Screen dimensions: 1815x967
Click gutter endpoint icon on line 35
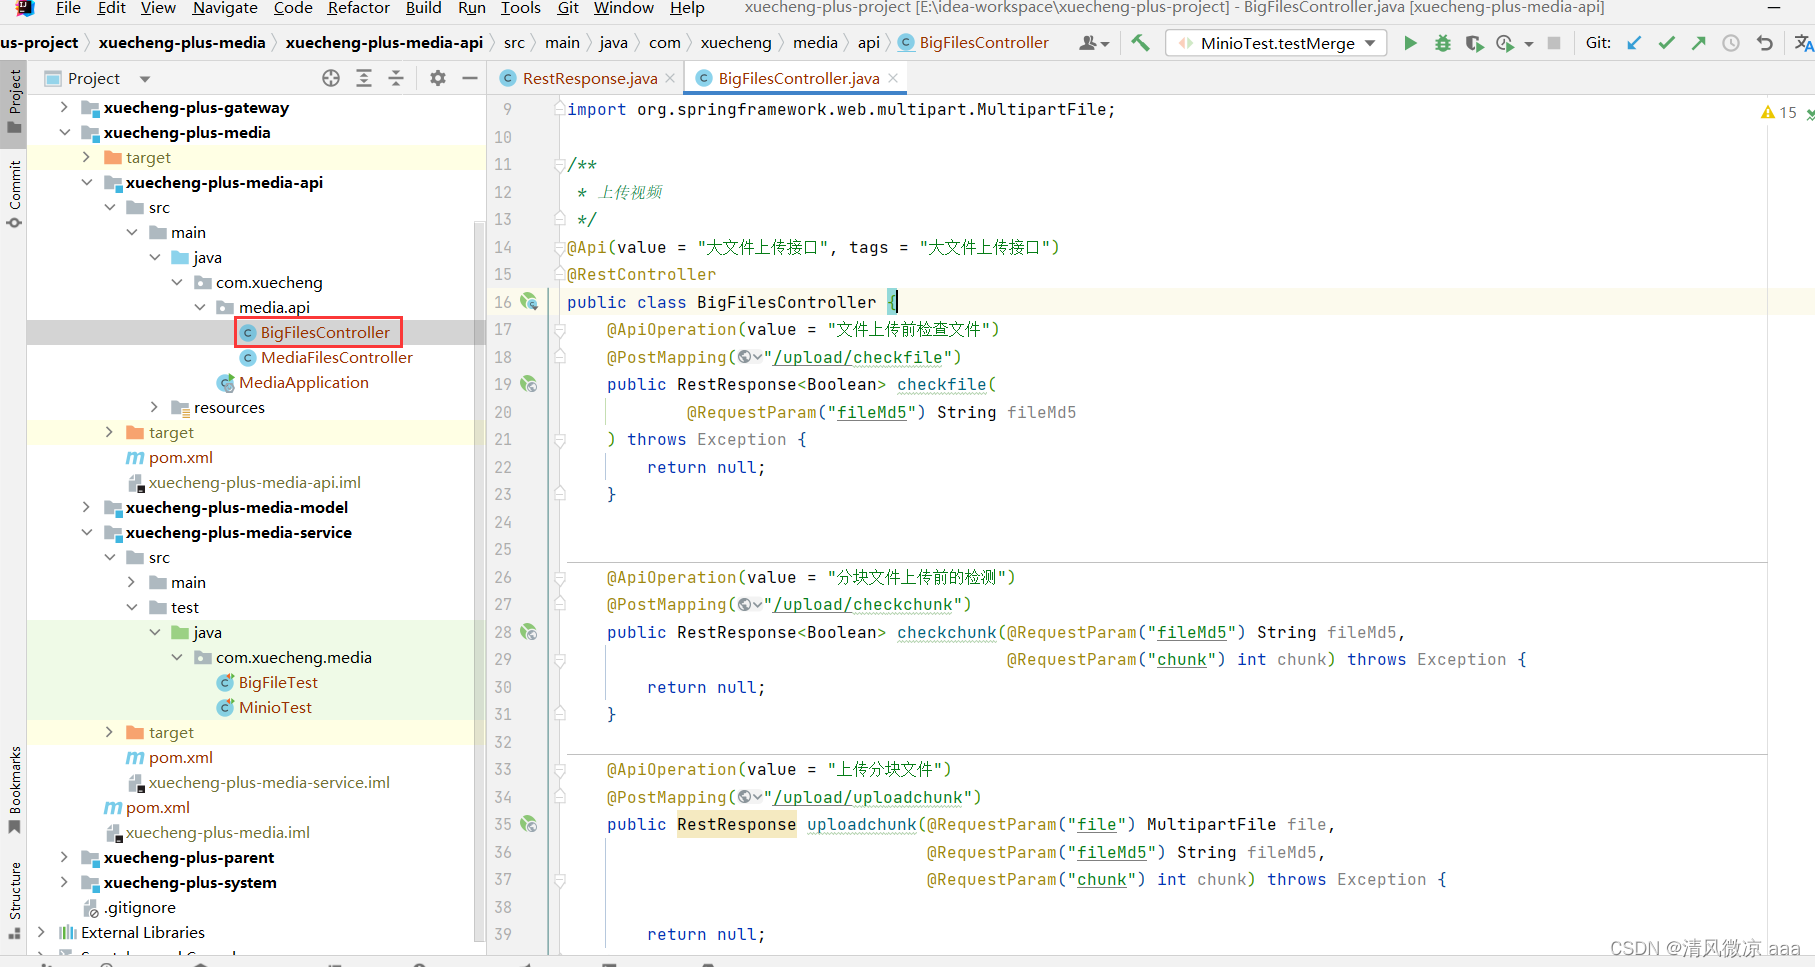[x=529, y=824]
